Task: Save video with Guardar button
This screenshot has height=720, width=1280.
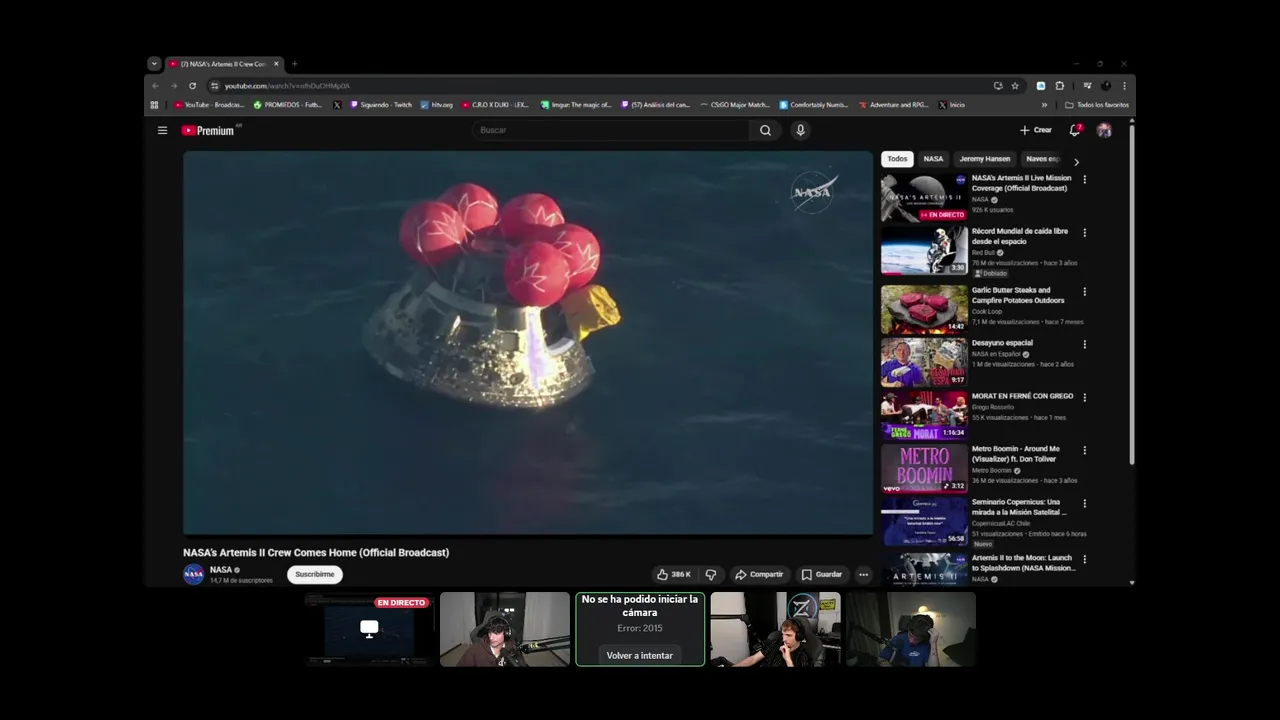Action: coord(822,574)
